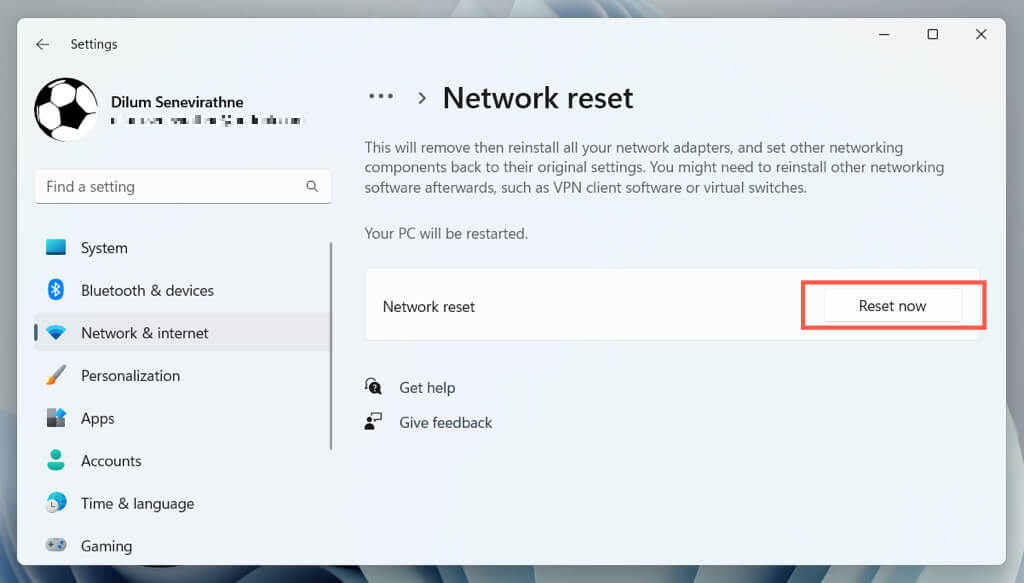Open the Get help link

427,387
